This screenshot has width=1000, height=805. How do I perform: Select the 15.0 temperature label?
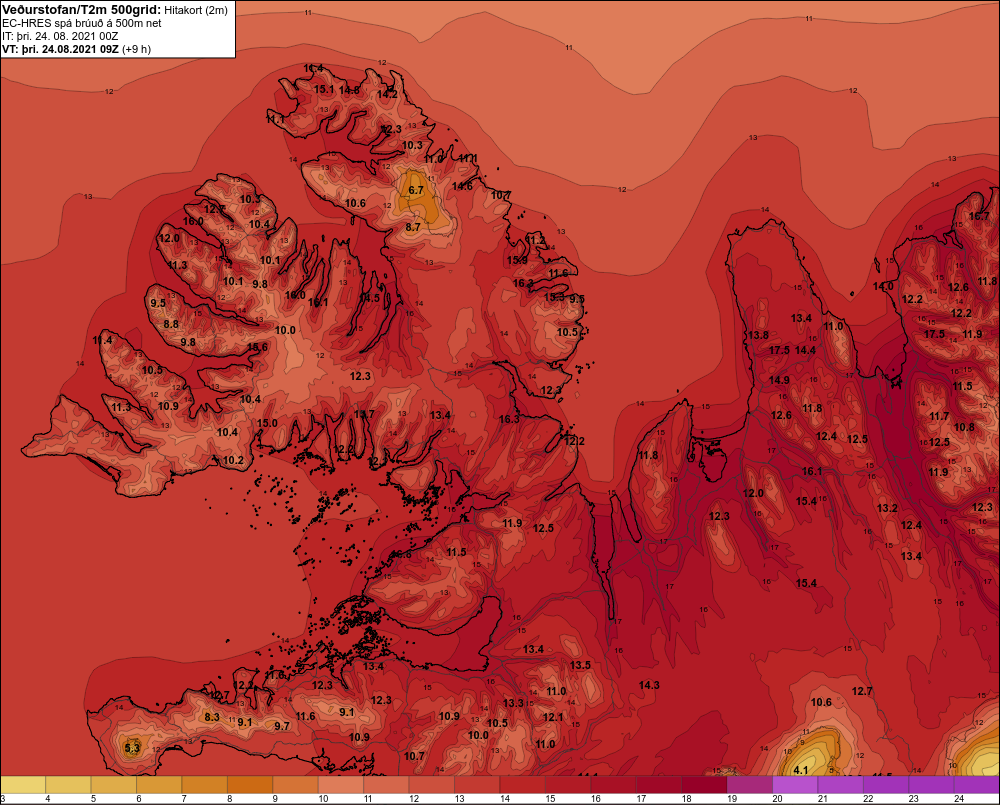tap(267, 423)
